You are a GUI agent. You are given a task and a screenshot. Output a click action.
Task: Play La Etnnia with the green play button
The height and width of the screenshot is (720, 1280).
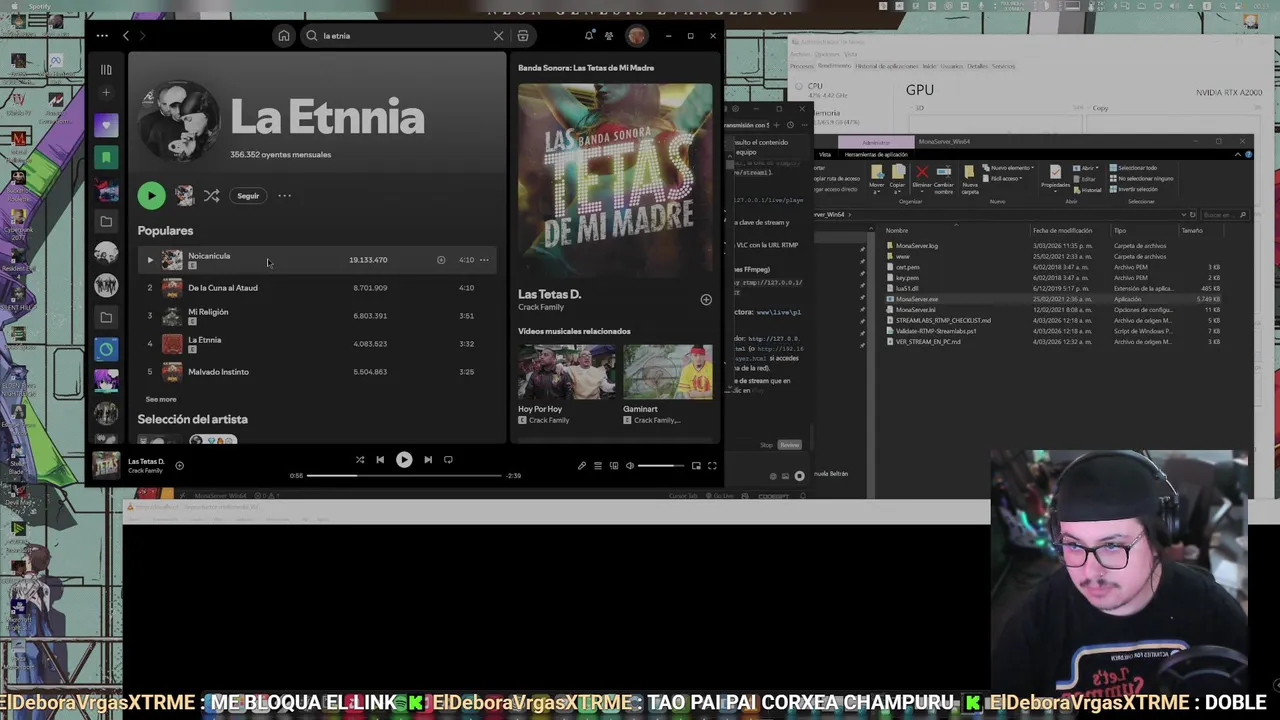click(151, 196)
